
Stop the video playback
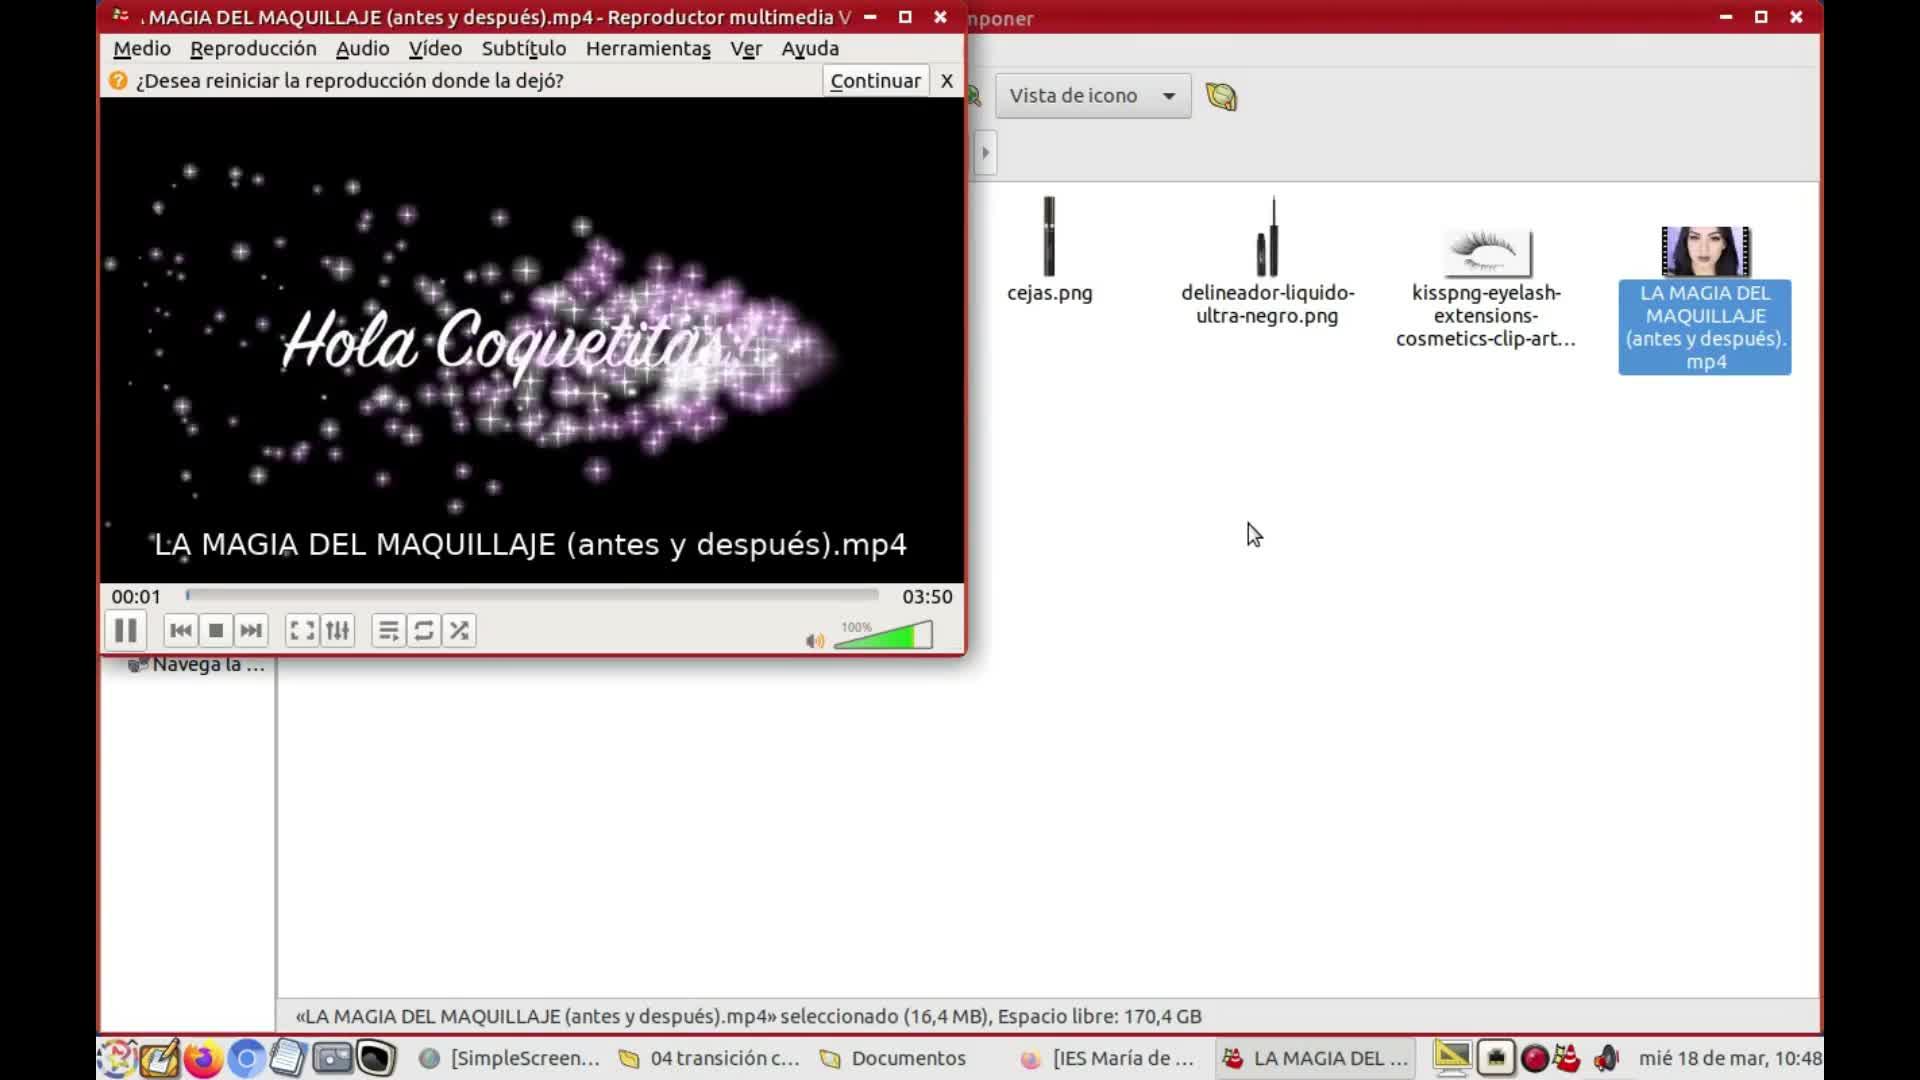tap(216, 631)
